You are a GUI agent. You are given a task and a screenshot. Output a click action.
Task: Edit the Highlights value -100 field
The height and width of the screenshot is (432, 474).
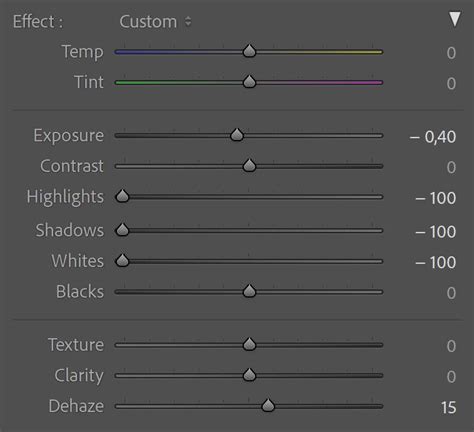[436, 198]
